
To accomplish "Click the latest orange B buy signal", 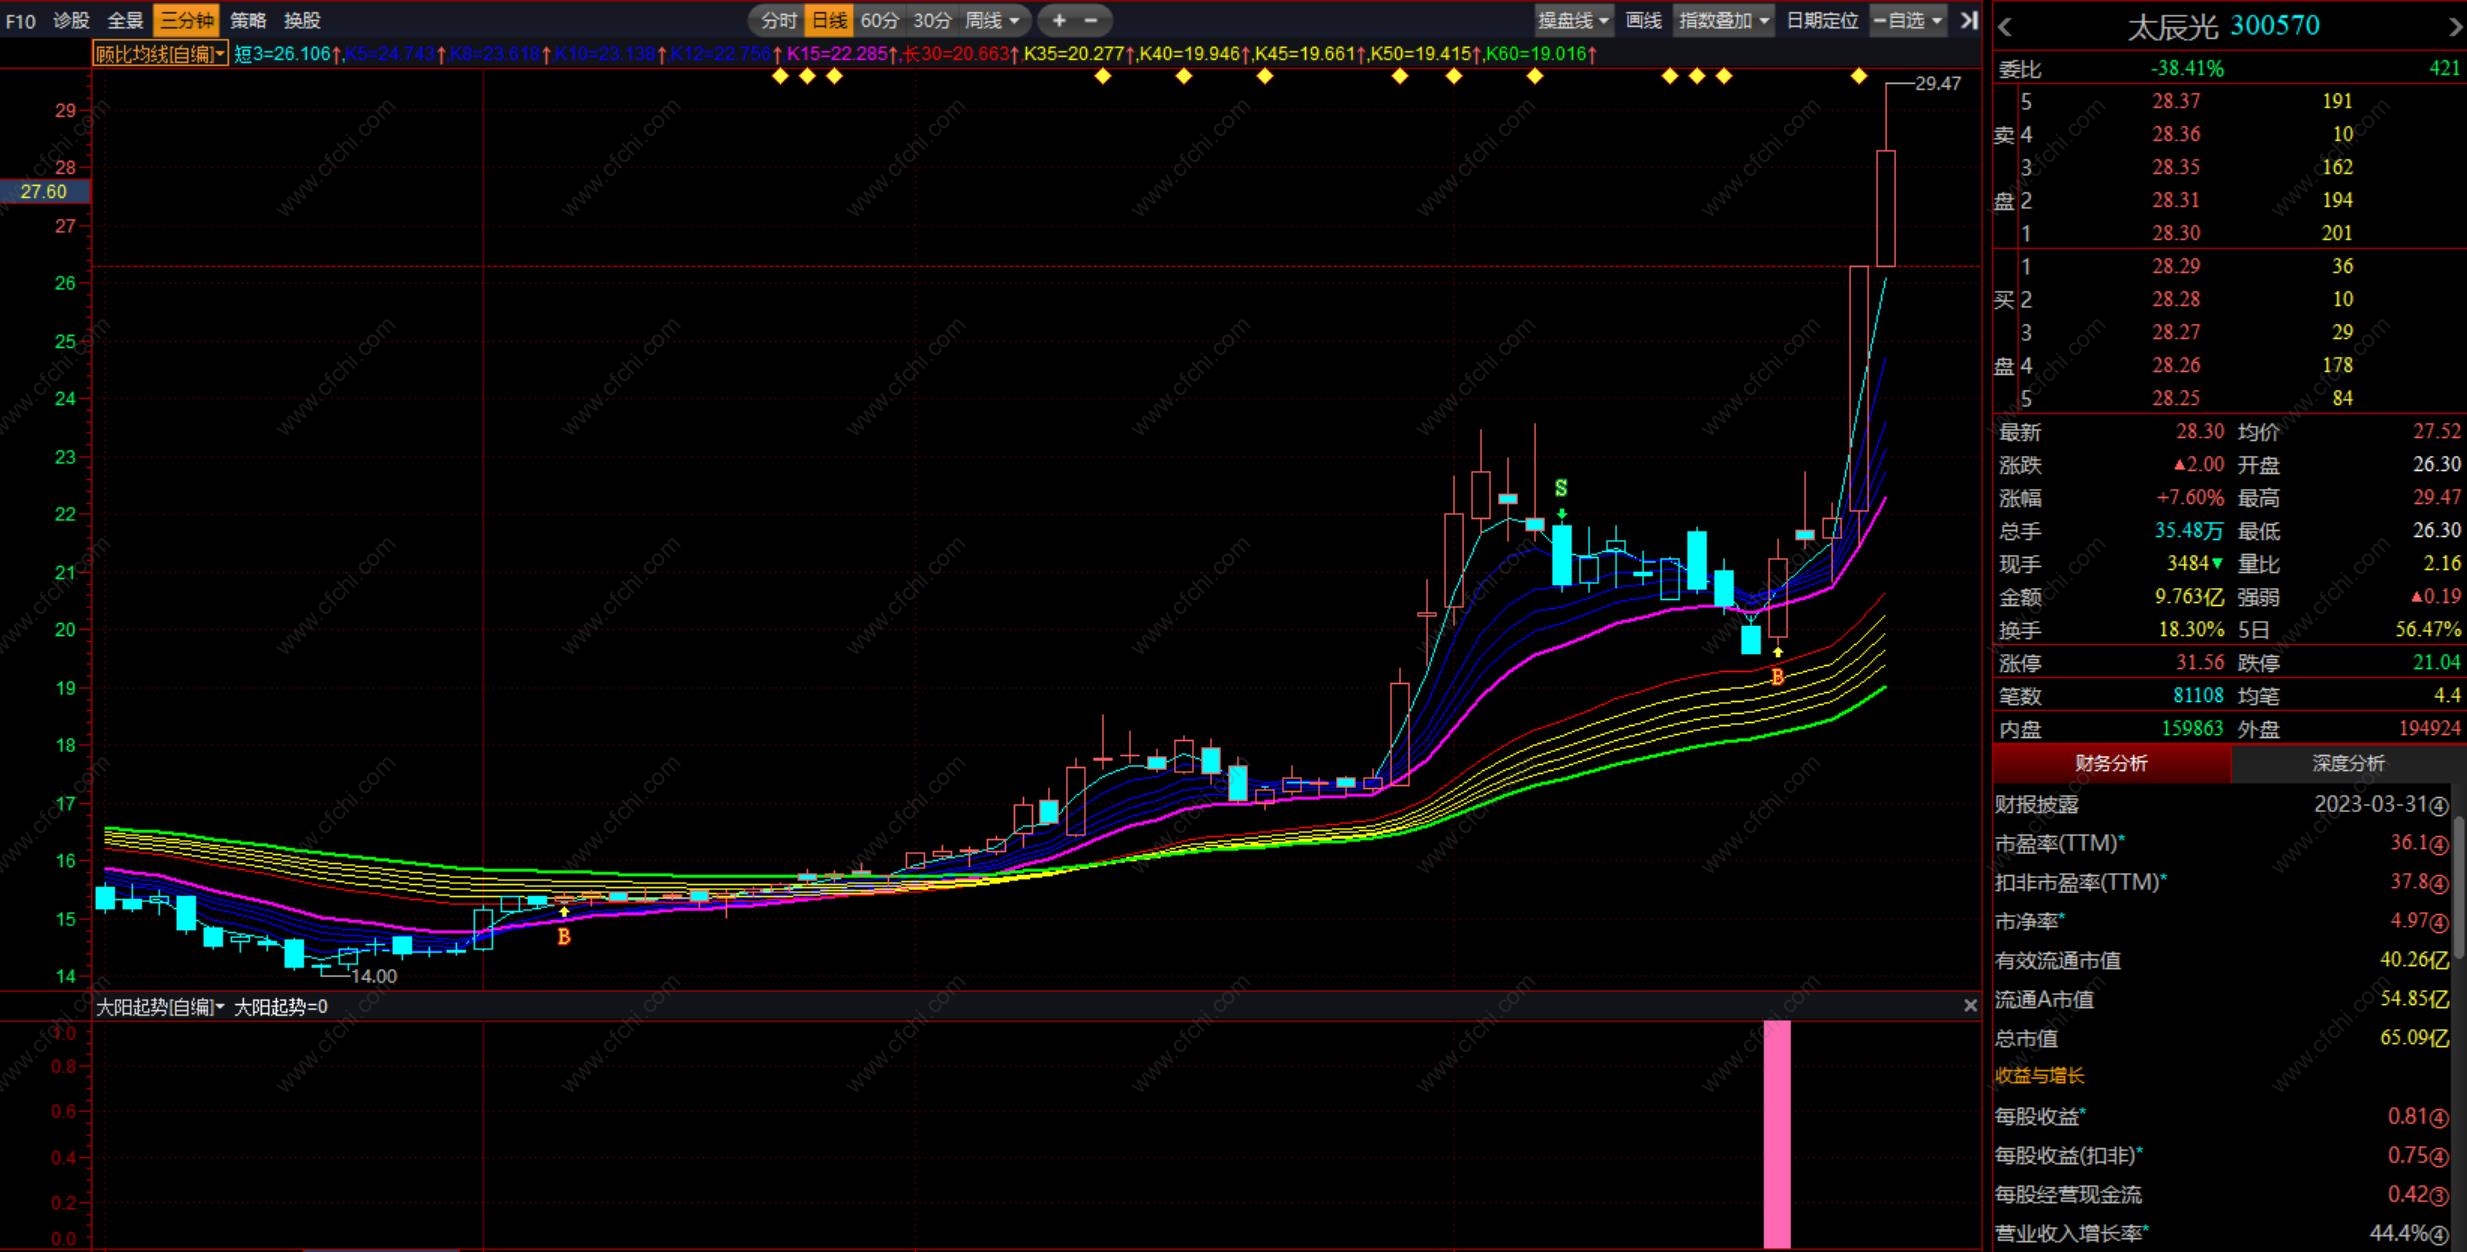I will tap(1777, 677).
